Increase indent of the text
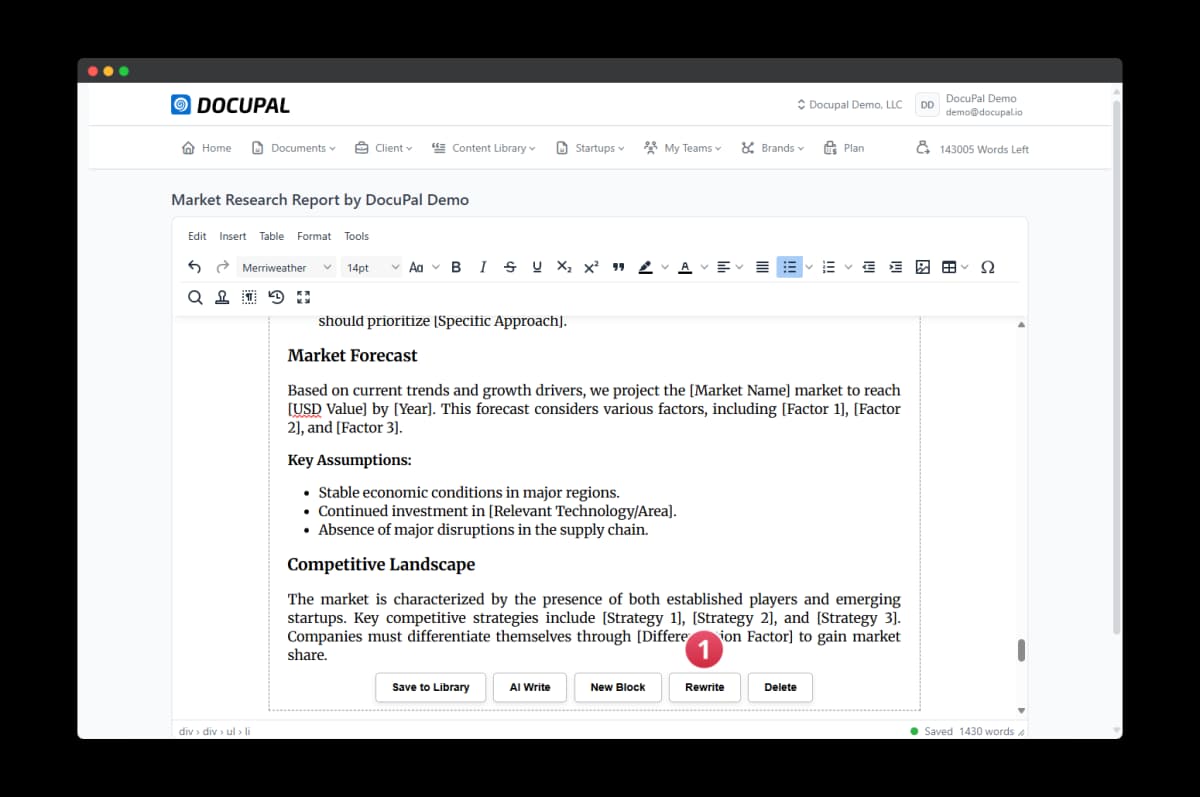Image resolution: width=1200 pixels, height=797 pixels. [896, 267]
